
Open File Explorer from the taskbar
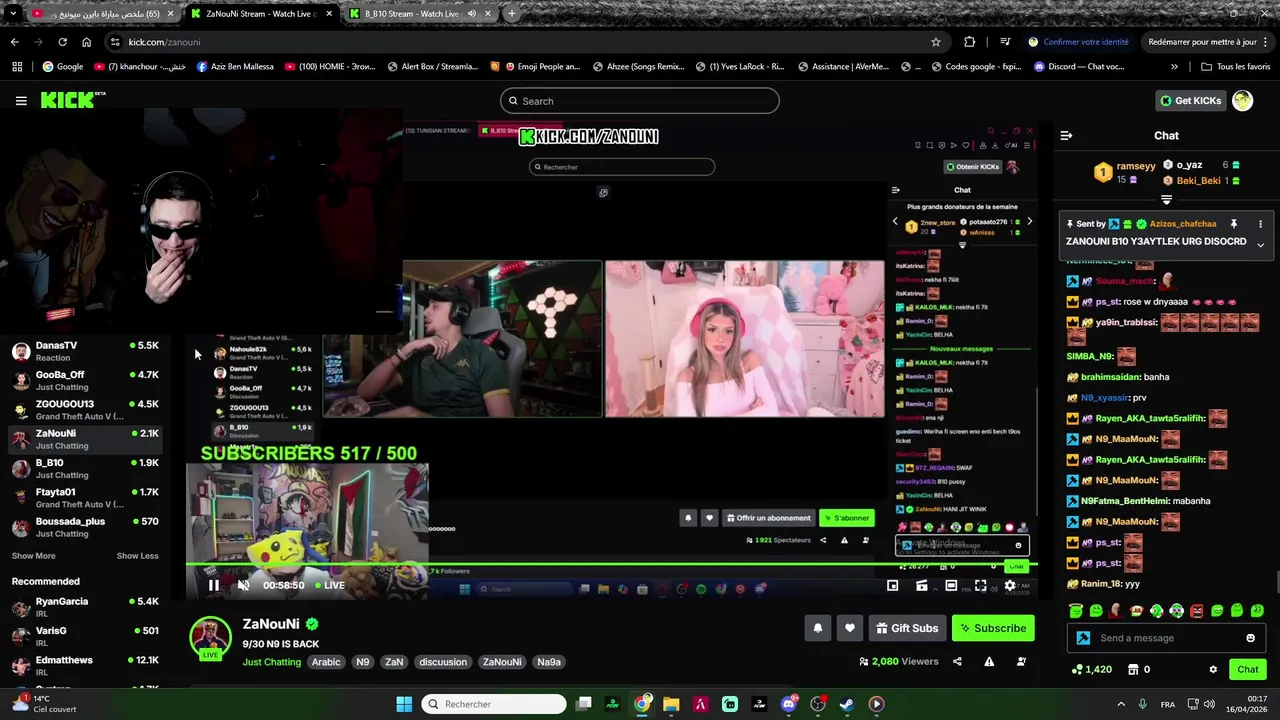[671, 704]
